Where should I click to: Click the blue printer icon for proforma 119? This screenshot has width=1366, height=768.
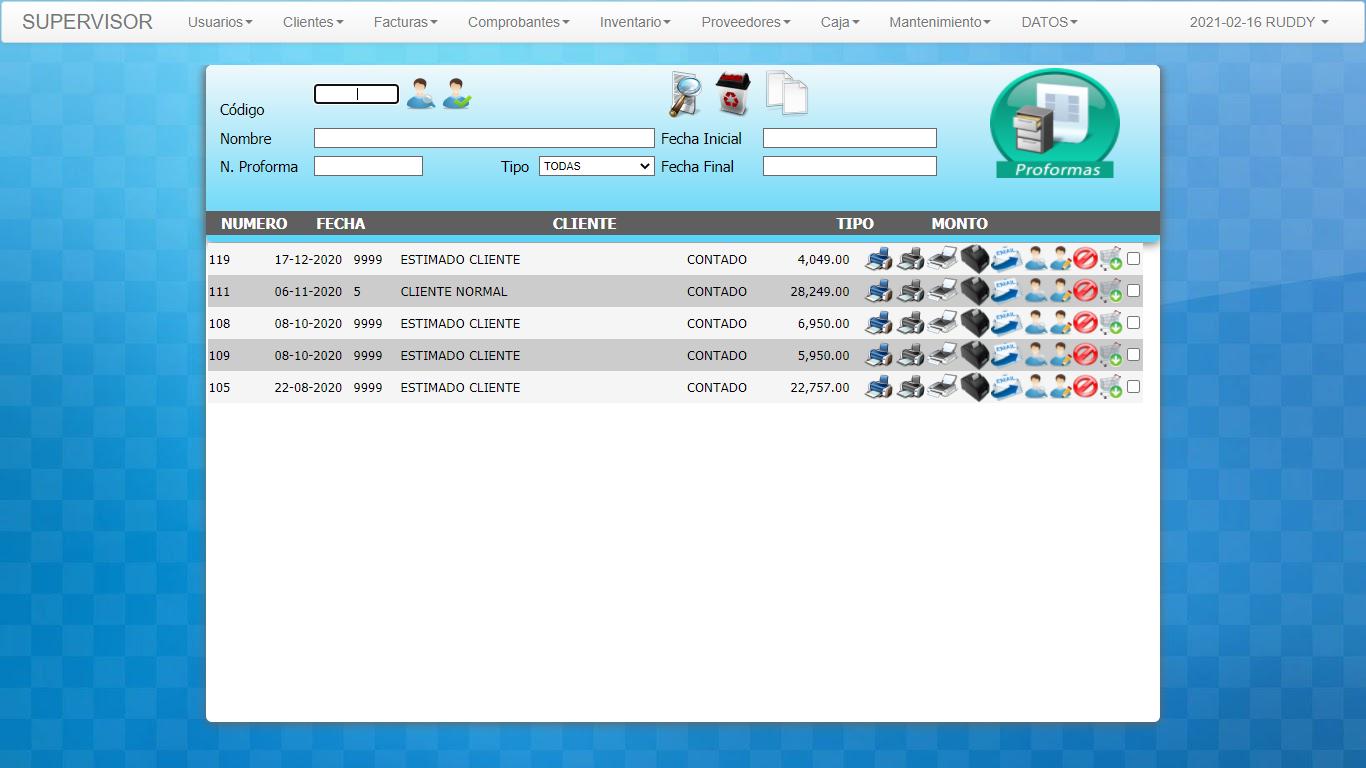878,260
